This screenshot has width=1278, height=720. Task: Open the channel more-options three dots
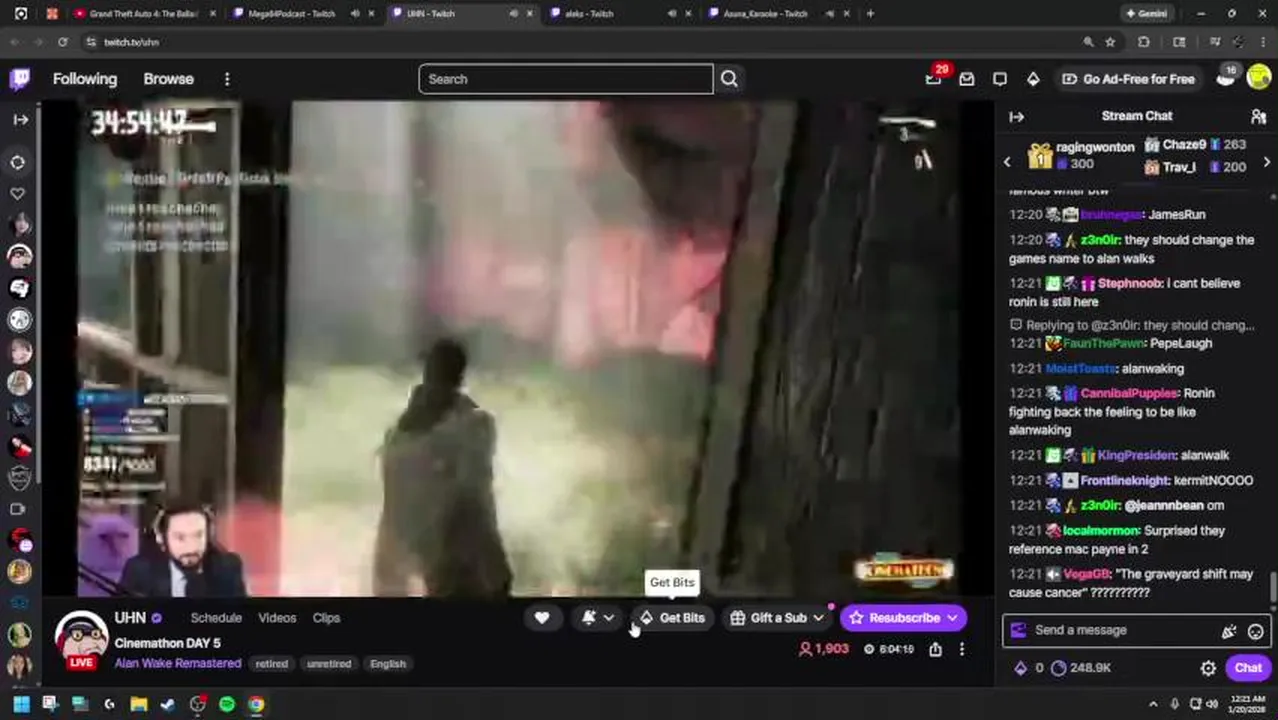962,649
